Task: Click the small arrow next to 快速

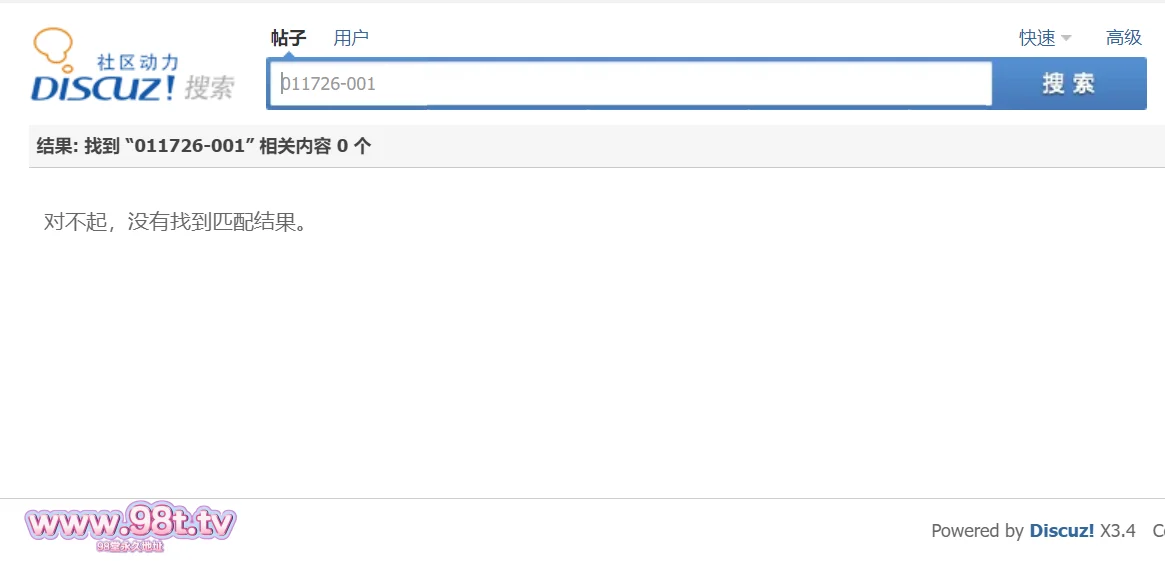Action: point(1066,39)
